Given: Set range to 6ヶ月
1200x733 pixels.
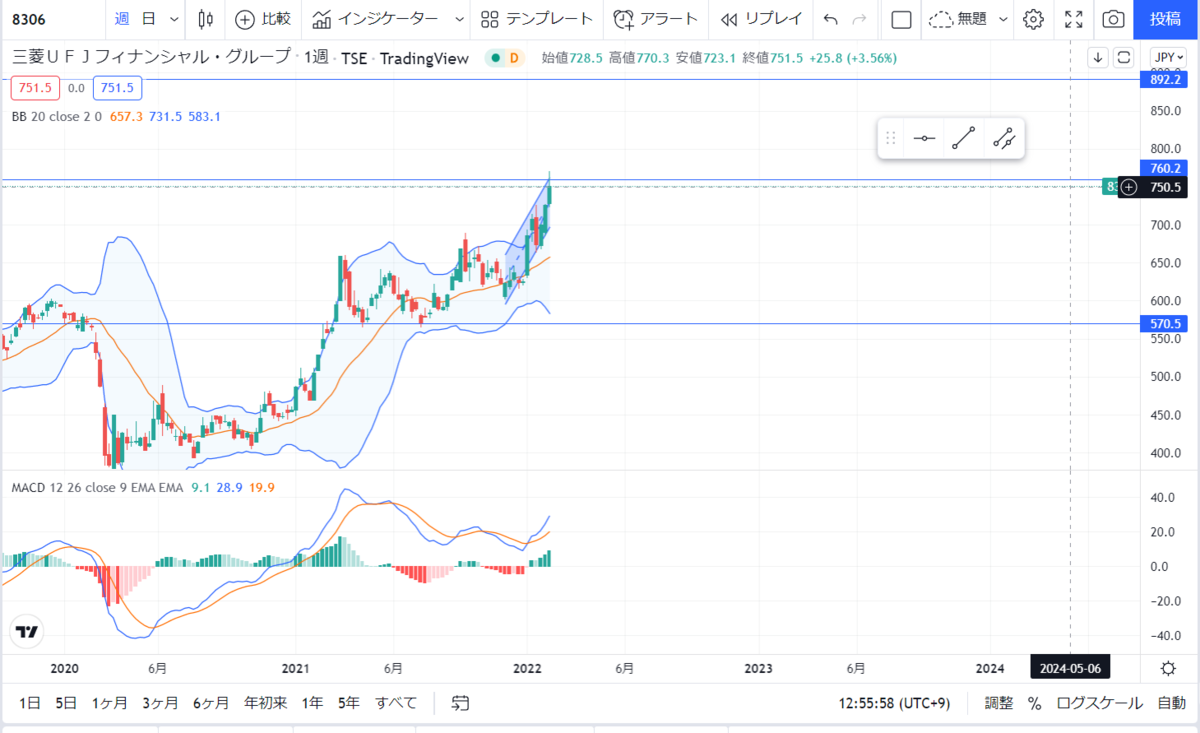Looking at the screenshot, I should tap(211, 703).
